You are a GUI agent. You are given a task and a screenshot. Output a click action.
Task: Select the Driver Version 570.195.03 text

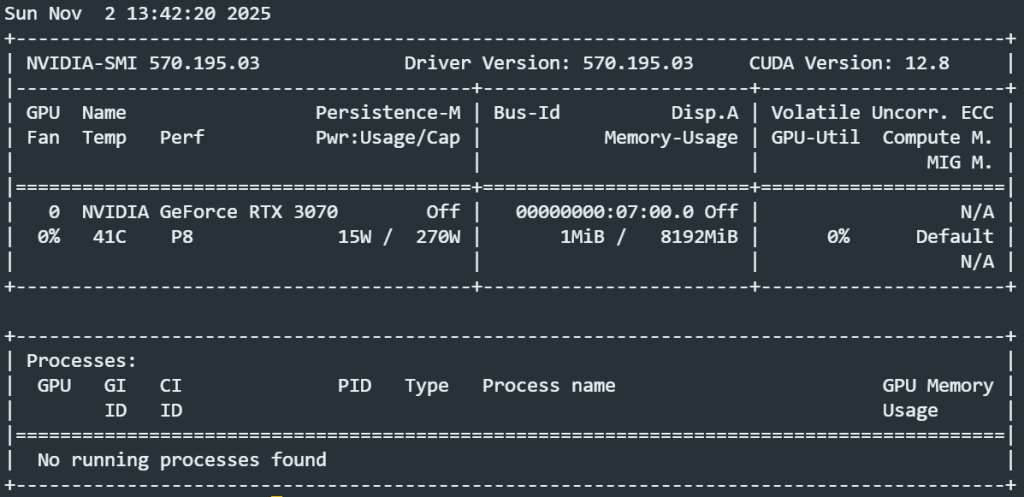[548, 63]
